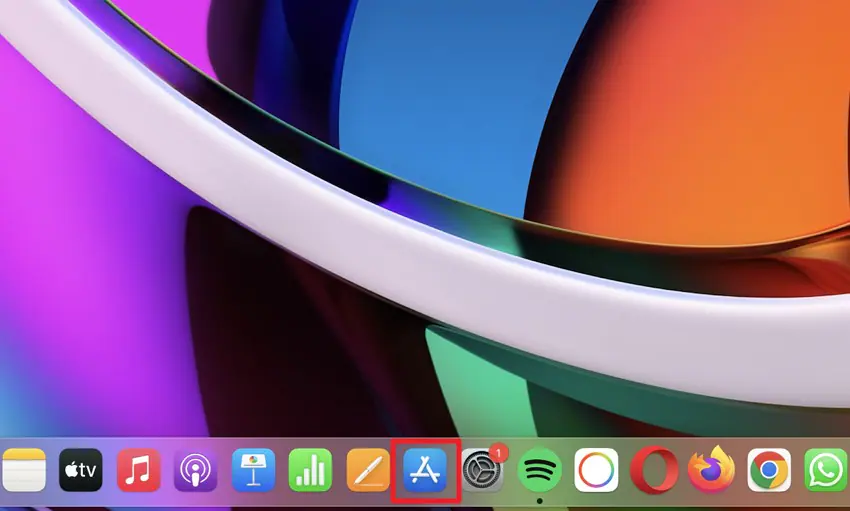Open Google Chrome from the Dock
Viewport: 850px width, 511px height.
(x=769, y=470)
